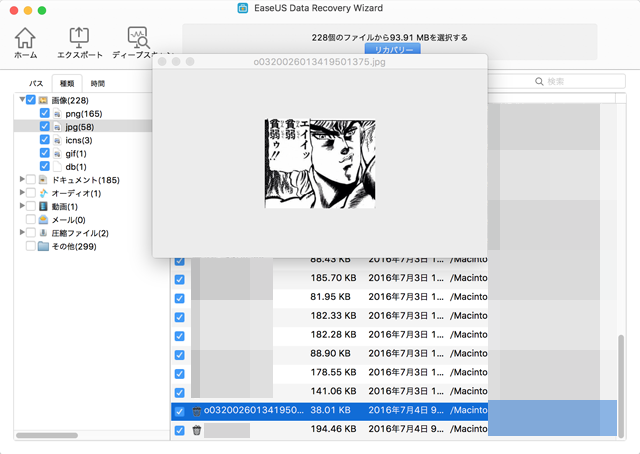Uncheck the selected 38.01 KB file
The height and width of the screenshot is (454, 640).
pos(180,411)
